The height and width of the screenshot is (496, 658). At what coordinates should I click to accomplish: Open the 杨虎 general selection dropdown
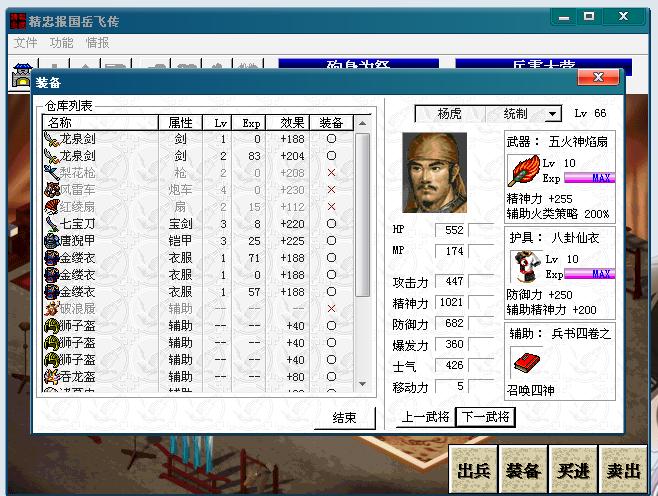[x=553, y=114]
